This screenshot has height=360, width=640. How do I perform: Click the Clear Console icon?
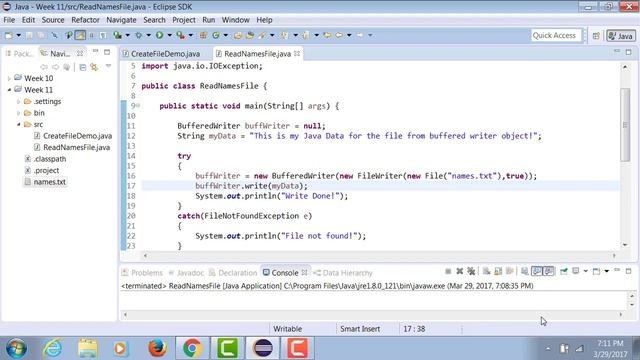pos(487,271)
